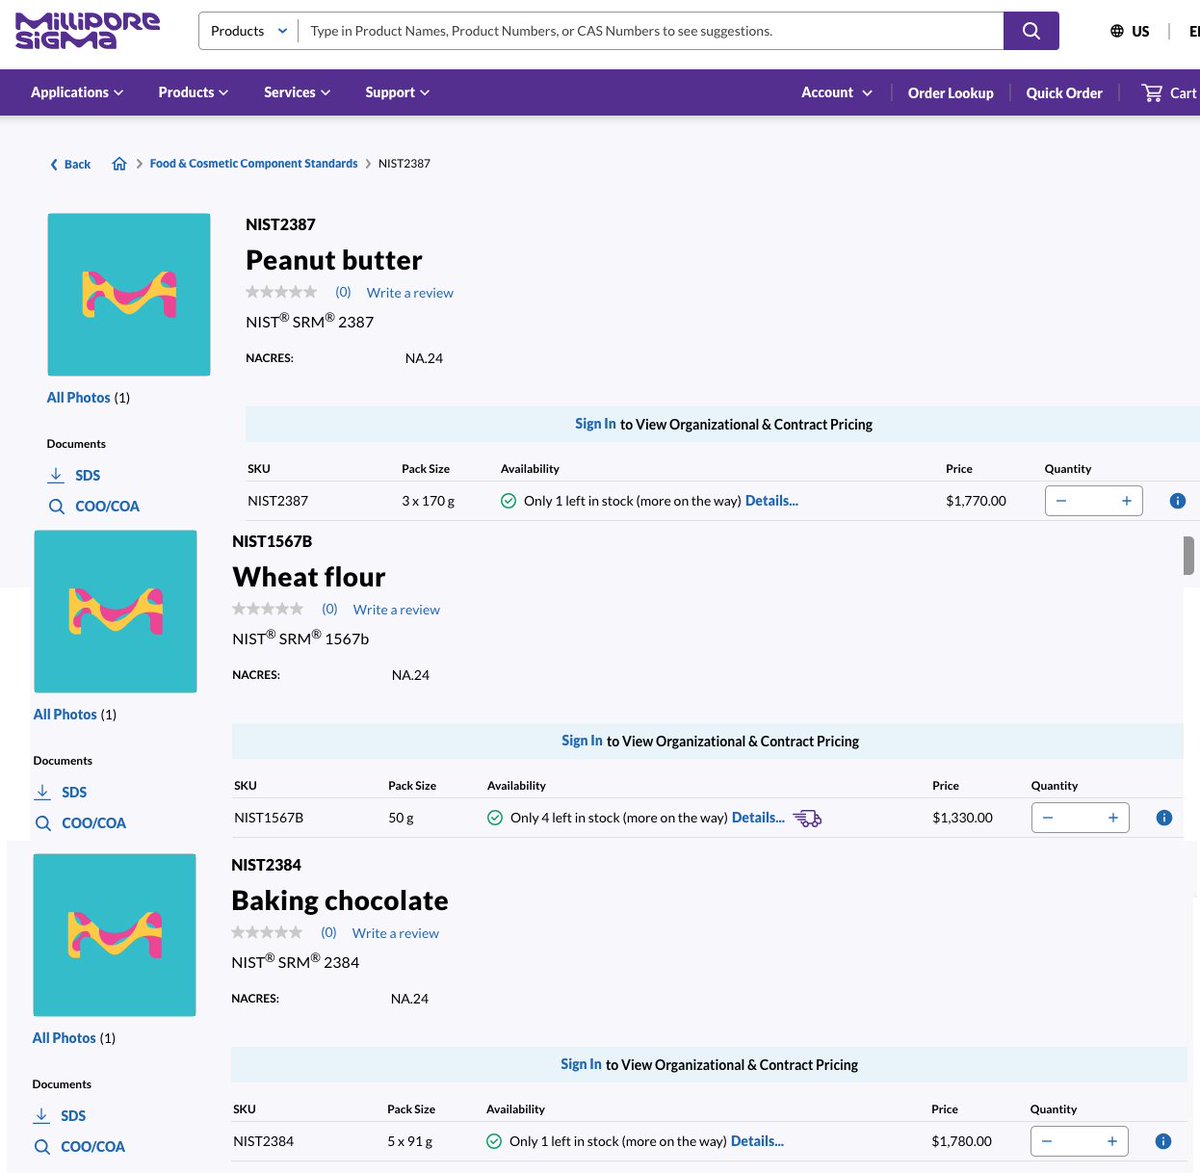Open COO/COA search for Peanut butter
Image resolution: width=1200 pixels, height=1173 pixels.
[94, 506]
